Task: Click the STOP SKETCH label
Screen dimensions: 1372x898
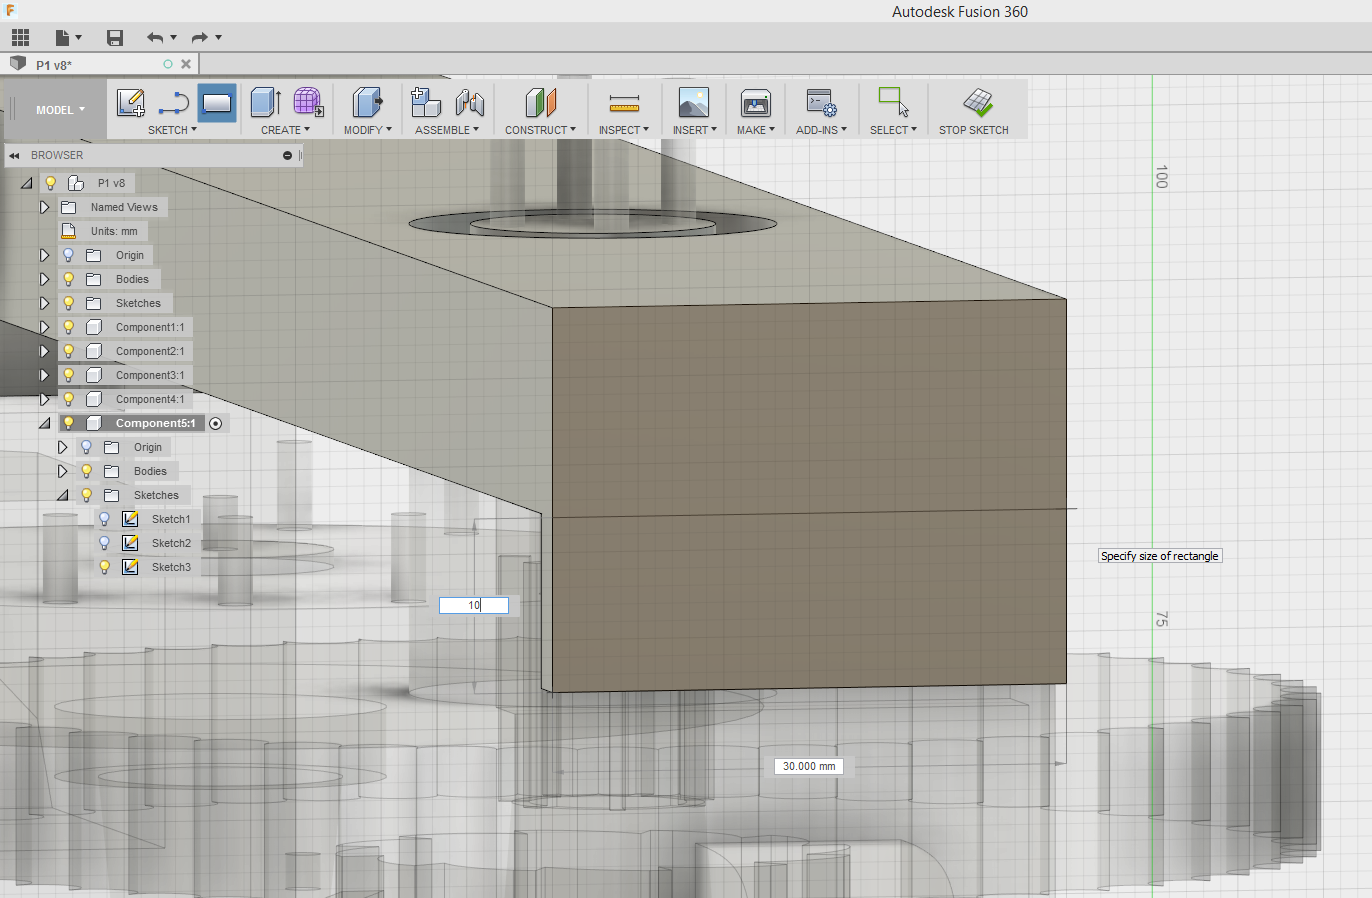Action: tap(973, 130)
